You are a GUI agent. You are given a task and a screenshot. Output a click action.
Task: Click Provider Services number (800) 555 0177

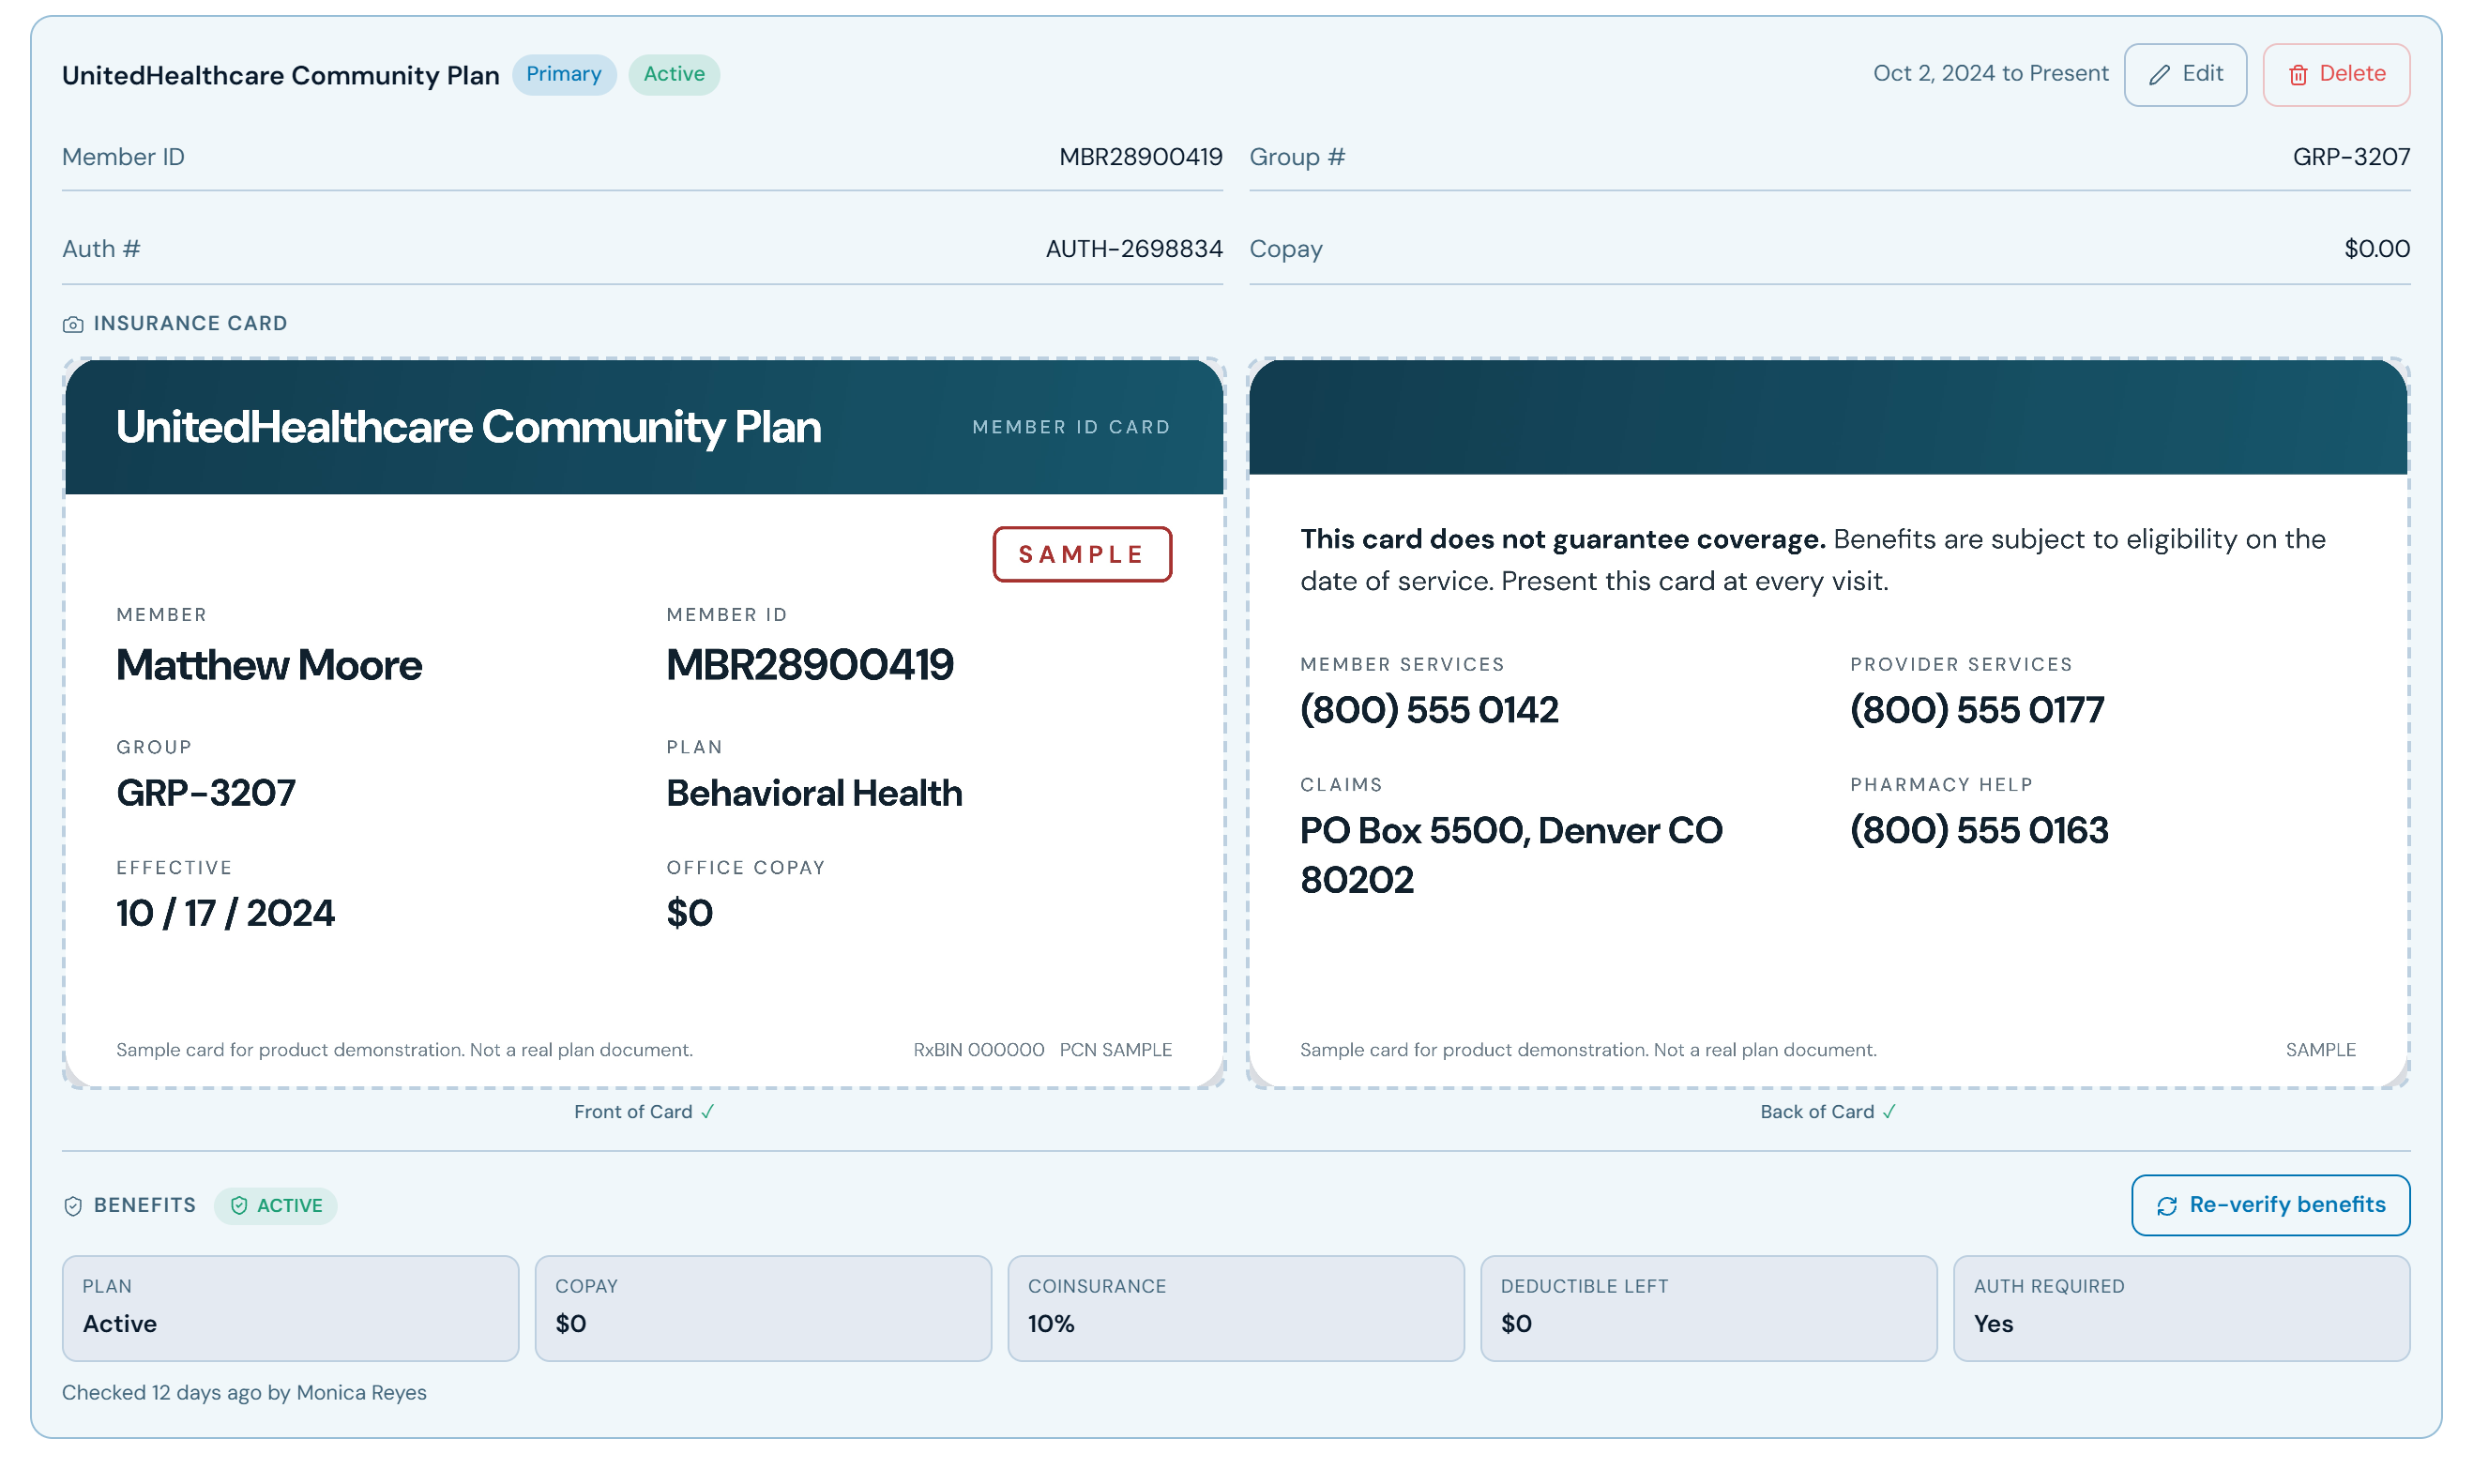coord(1976,710)
